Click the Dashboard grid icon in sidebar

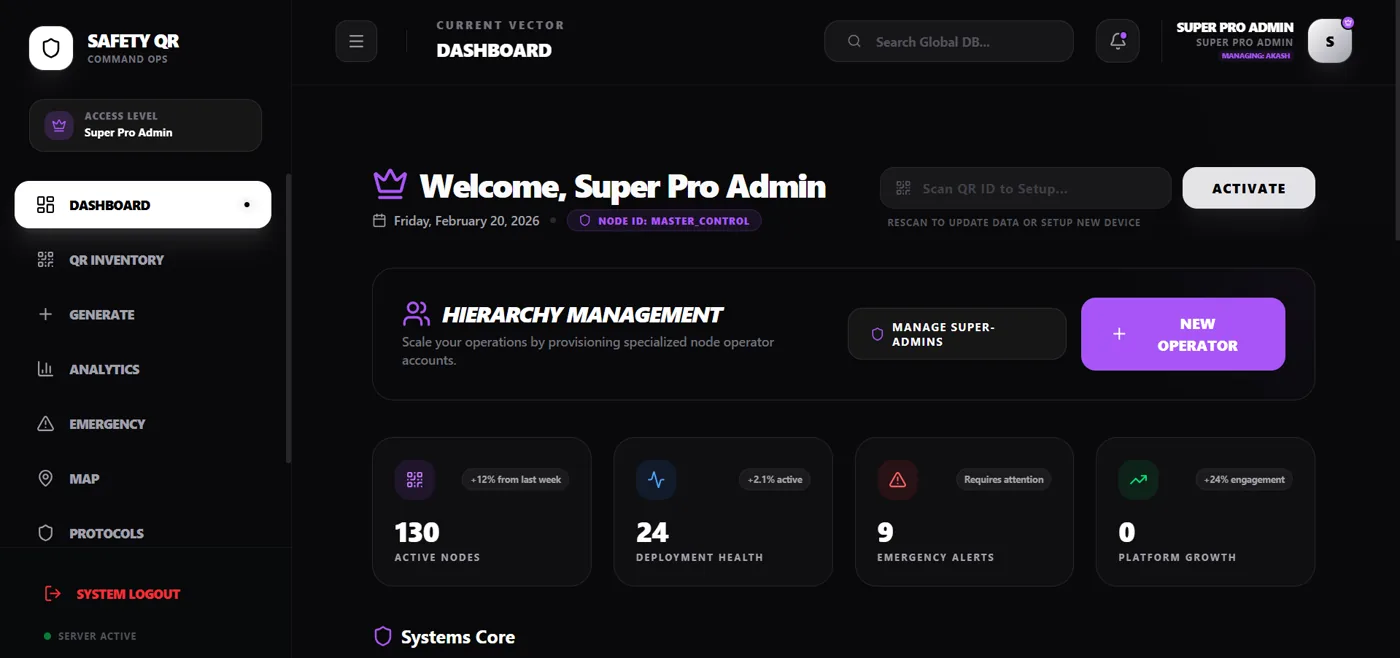pyautogui.click(x=46, y=205)
